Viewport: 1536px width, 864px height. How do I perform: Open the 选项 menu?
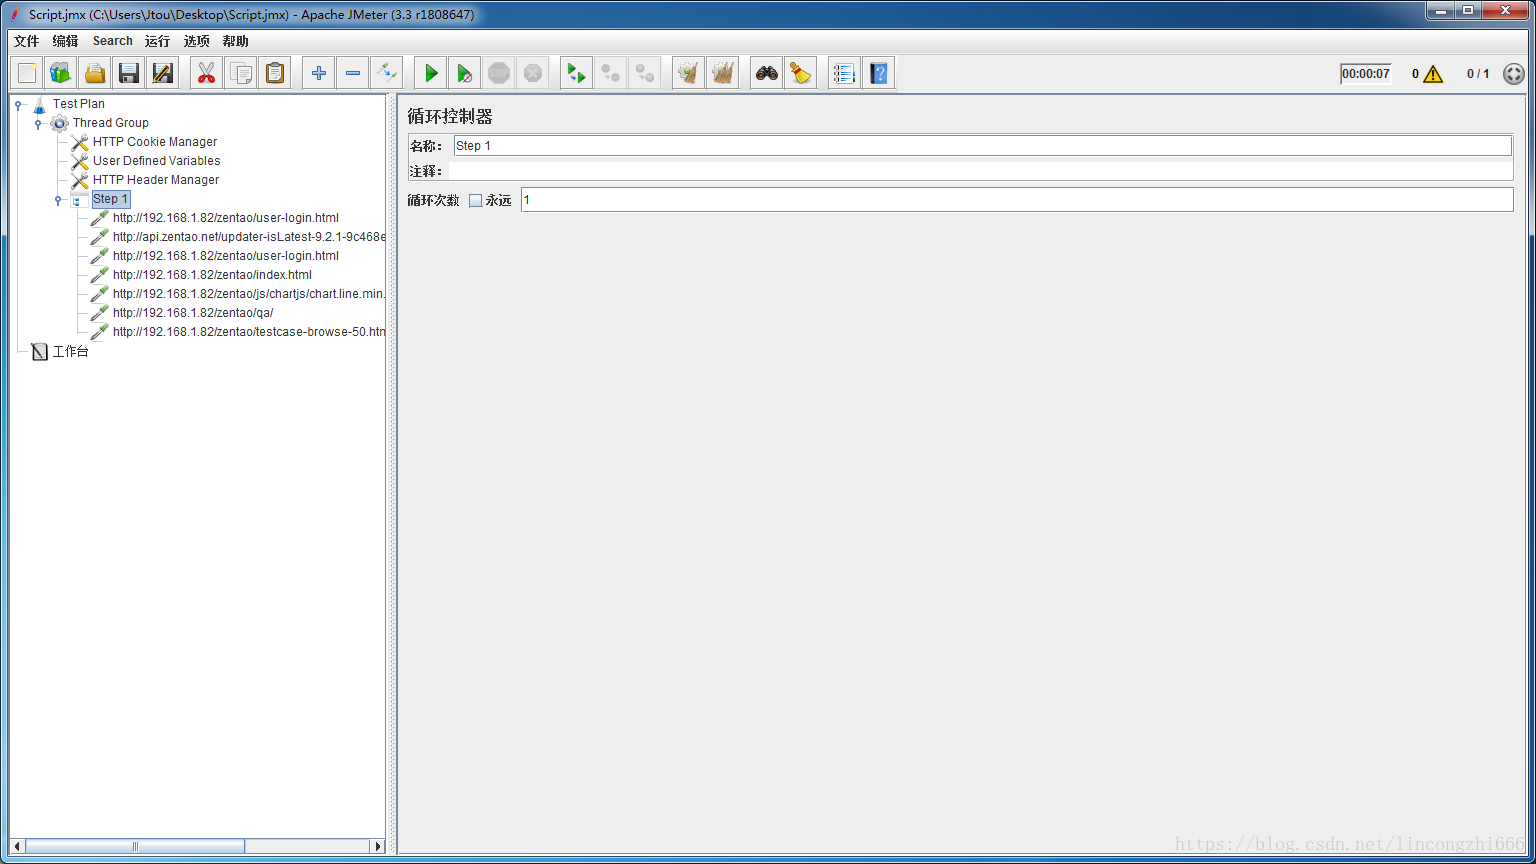[197, 41]
